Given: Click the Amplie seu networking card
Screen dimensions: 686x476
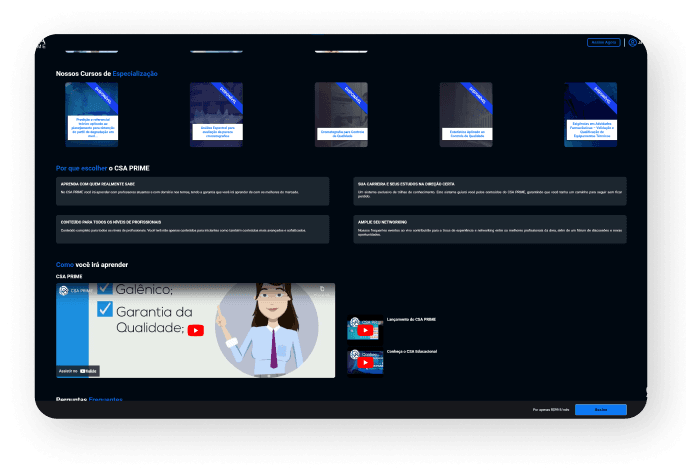Looking at the screenshot, I should 491,228.
